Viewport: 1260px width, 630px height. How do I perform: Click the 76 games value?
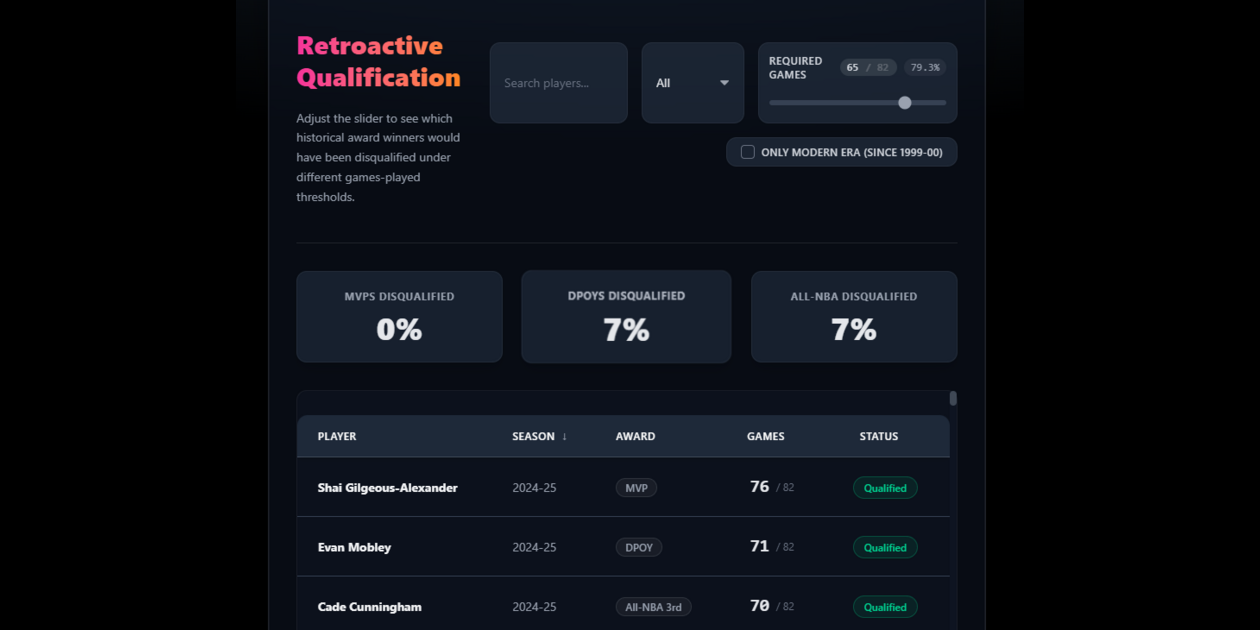(759, 487)
